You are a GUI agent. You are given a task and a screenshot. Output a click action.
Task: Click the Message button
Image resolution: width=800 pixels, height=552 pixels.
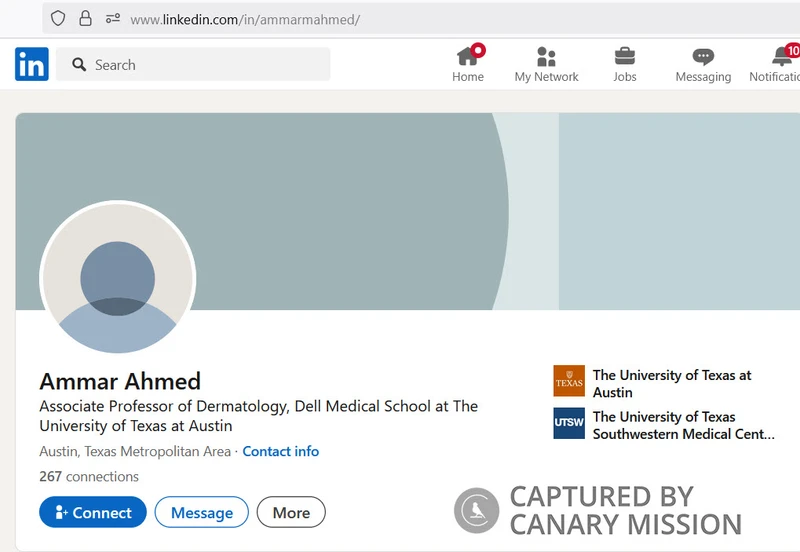202,512
